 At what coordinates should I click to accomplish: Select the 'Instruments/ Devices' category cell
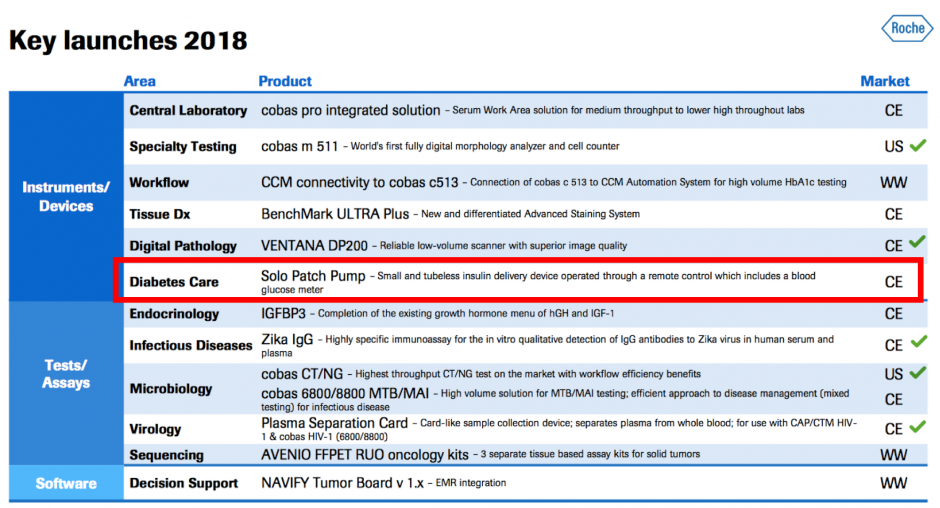pyautogui.click(x=66, y=196)
